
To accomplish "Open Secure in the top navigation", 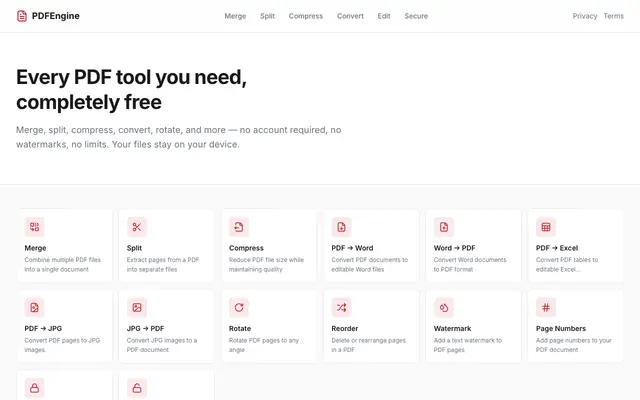I will click(x=416, y=16).
